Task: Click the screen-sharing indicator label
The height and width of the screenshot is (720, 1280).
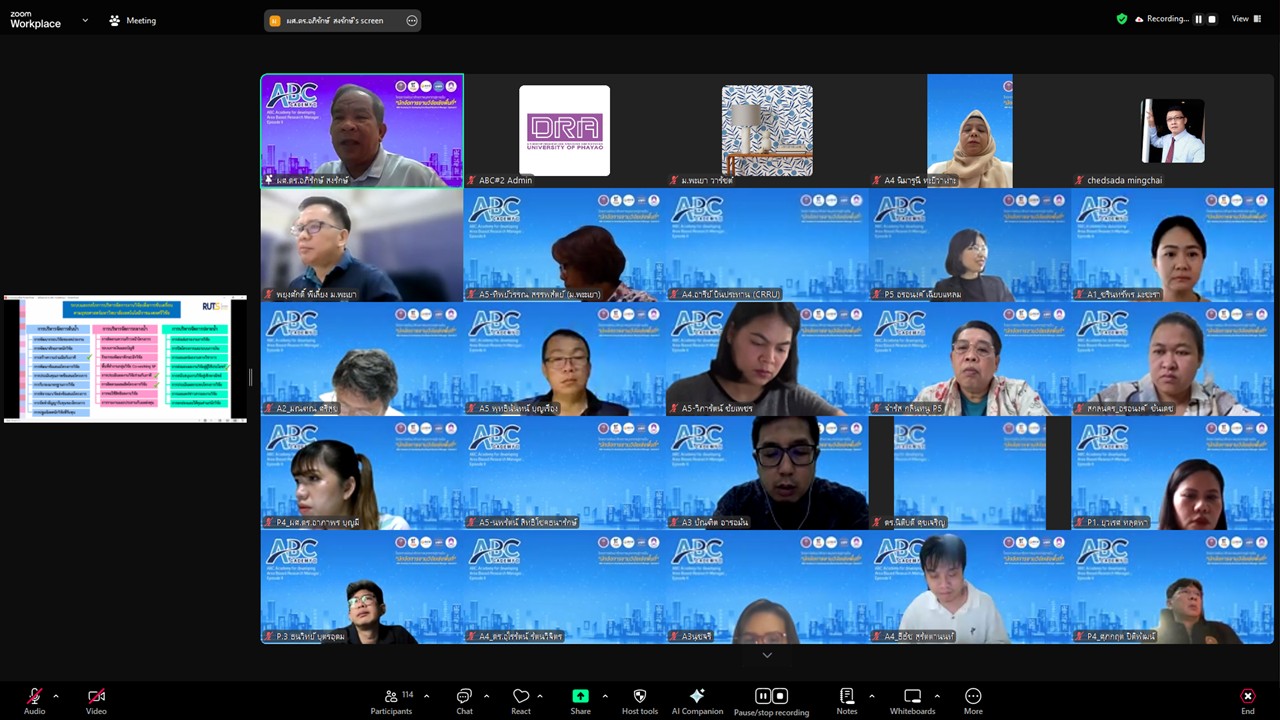Action: pyautogui.click(x=334, y=20)
